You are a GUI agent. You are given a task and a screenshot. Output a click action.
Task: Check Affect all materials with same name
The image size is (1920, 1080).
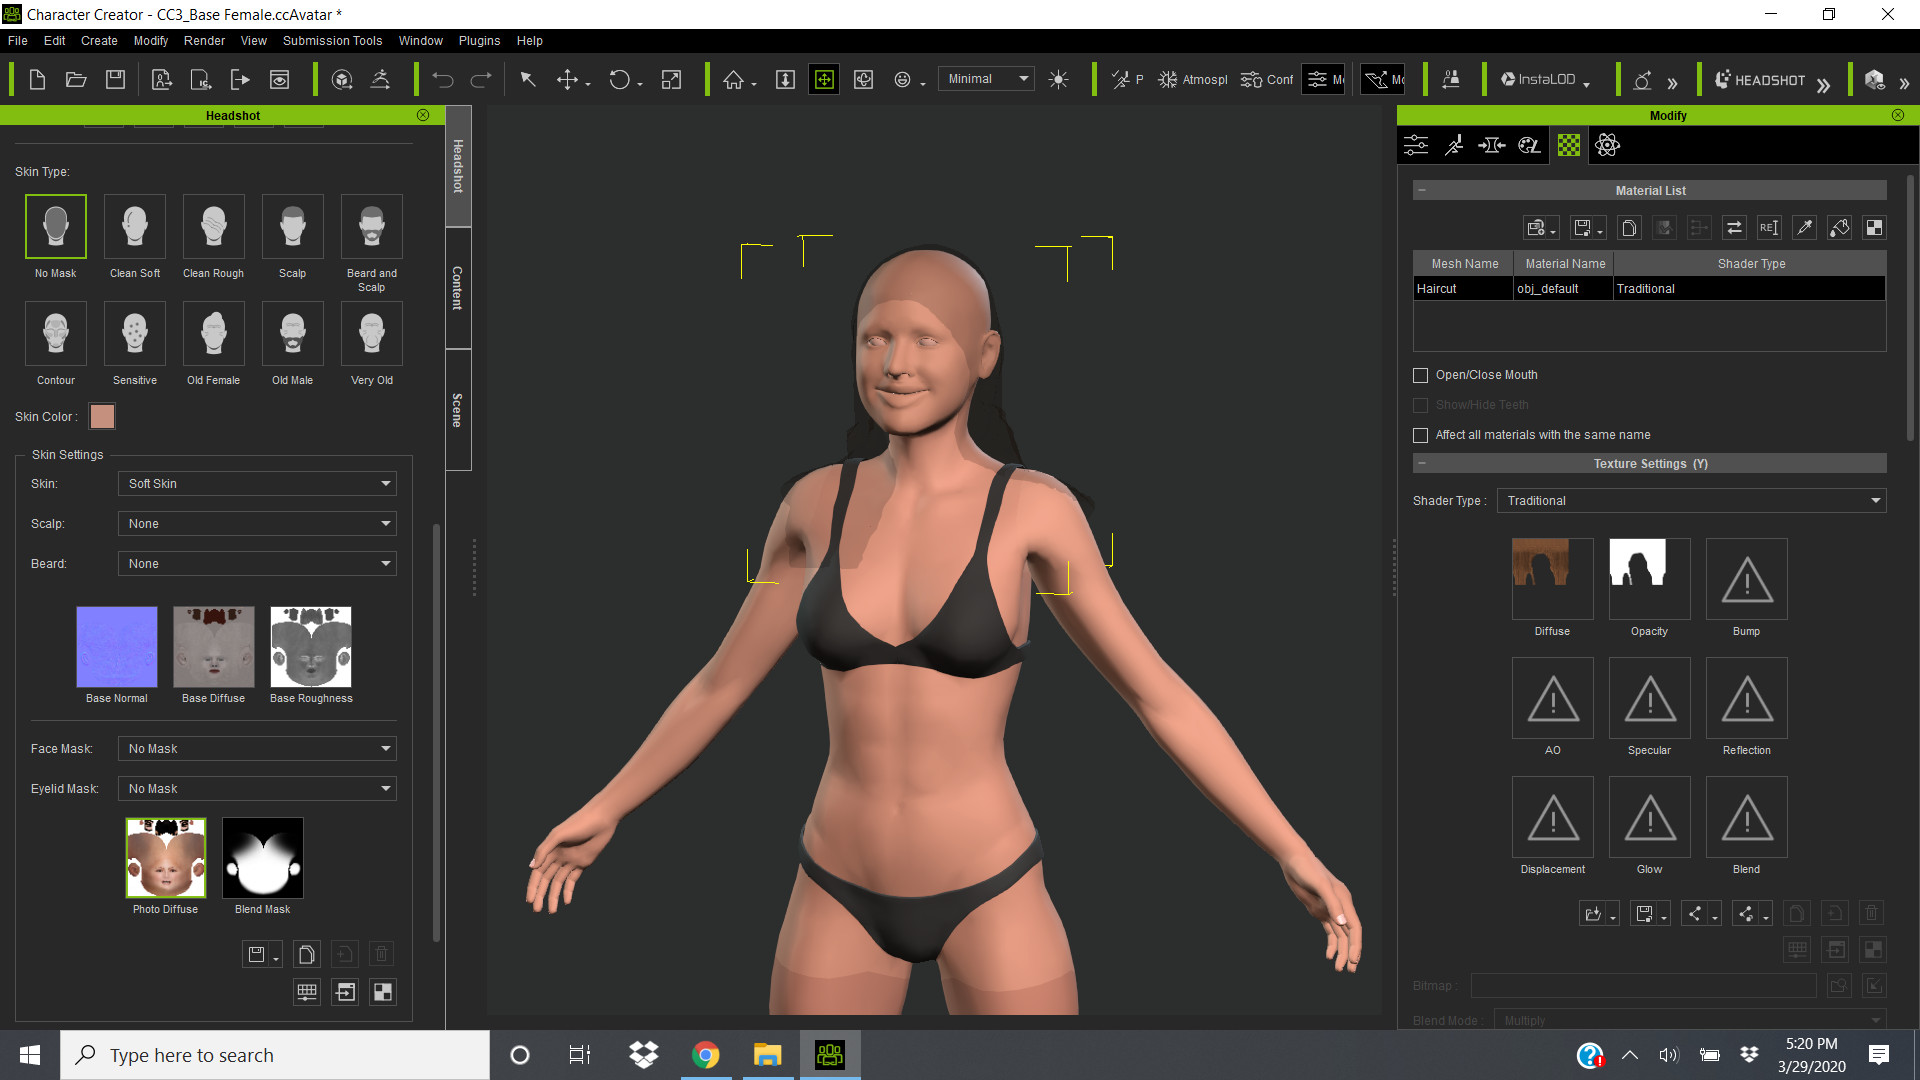click(1420, 435)
